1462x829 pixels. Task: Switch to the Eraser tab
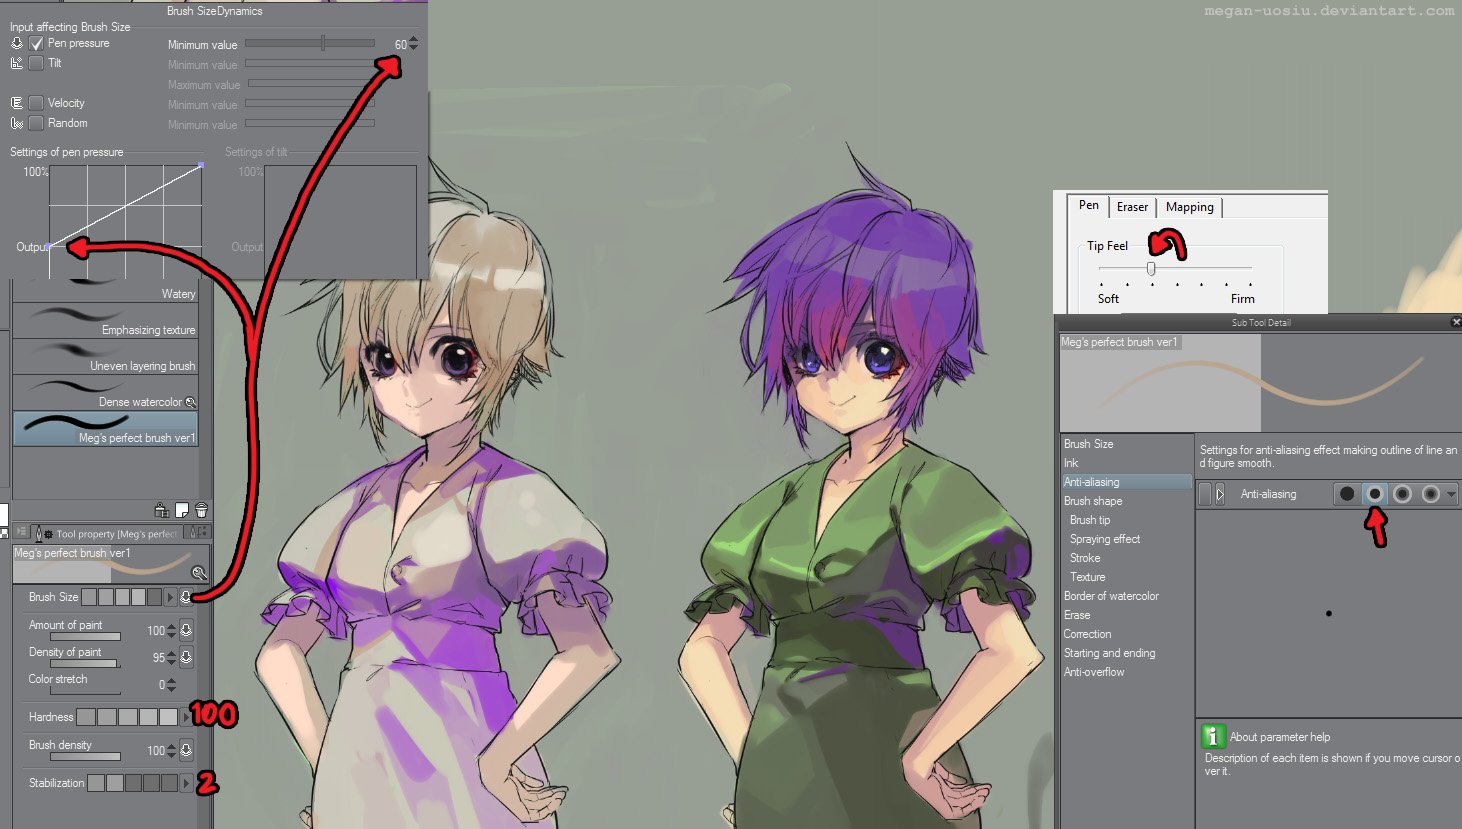(x=1131, y=206)
